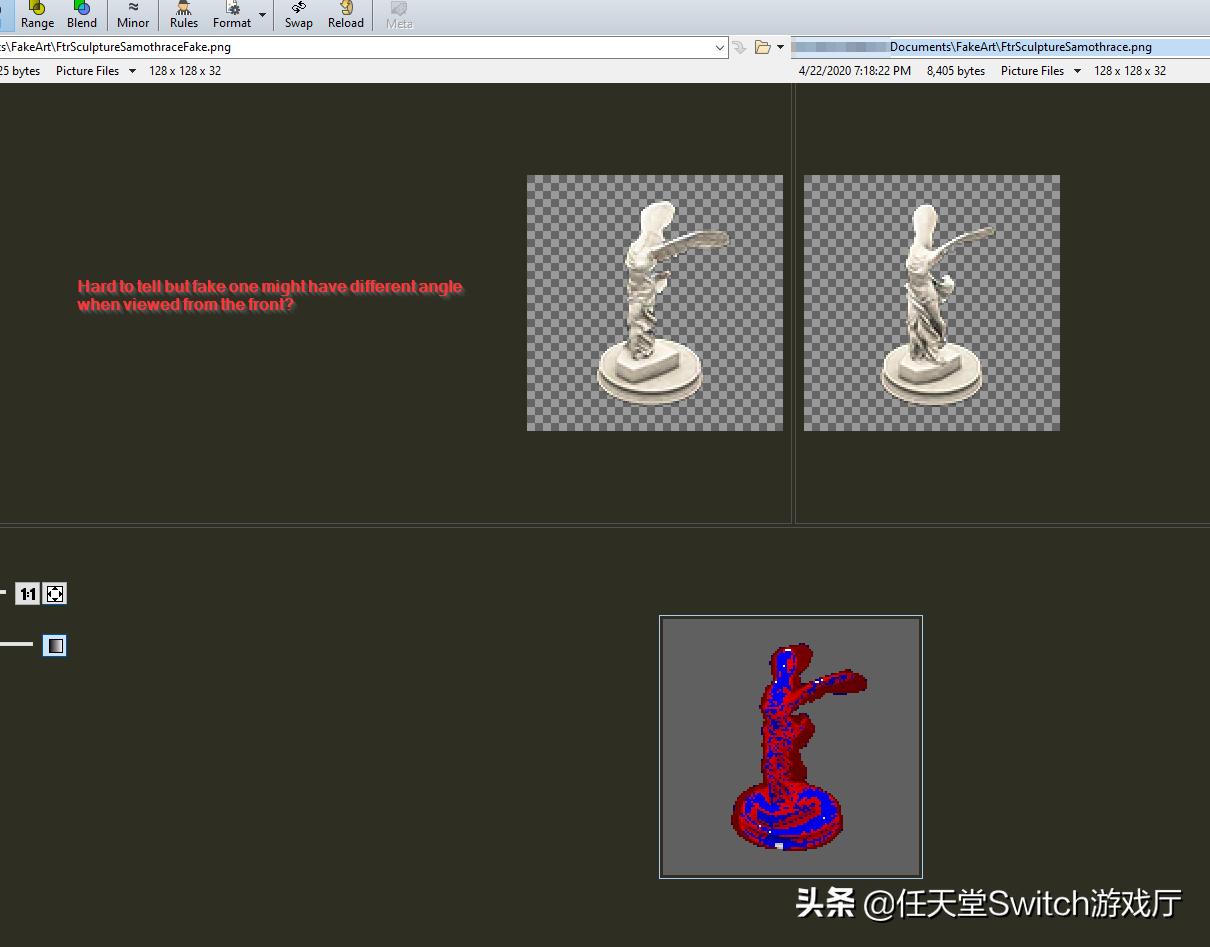The image size is (1210, 947).
Task: Select Blend view mode
Action: point(82,15)
